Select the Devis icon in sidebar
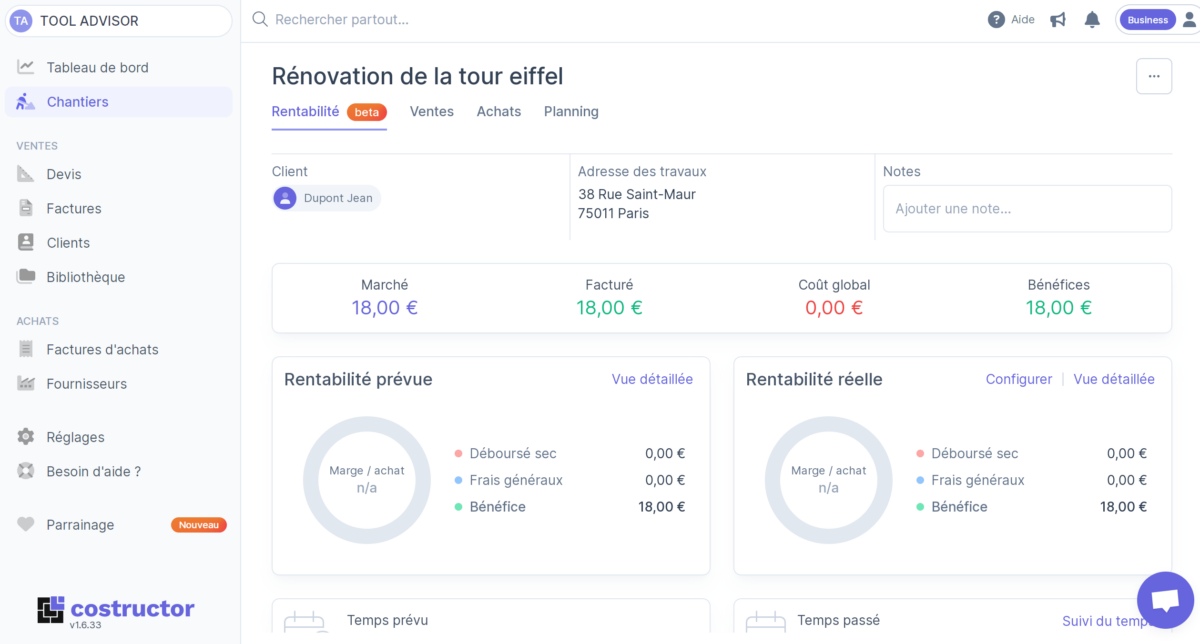This screenshot has width=1200, height=644. (31, 174)
